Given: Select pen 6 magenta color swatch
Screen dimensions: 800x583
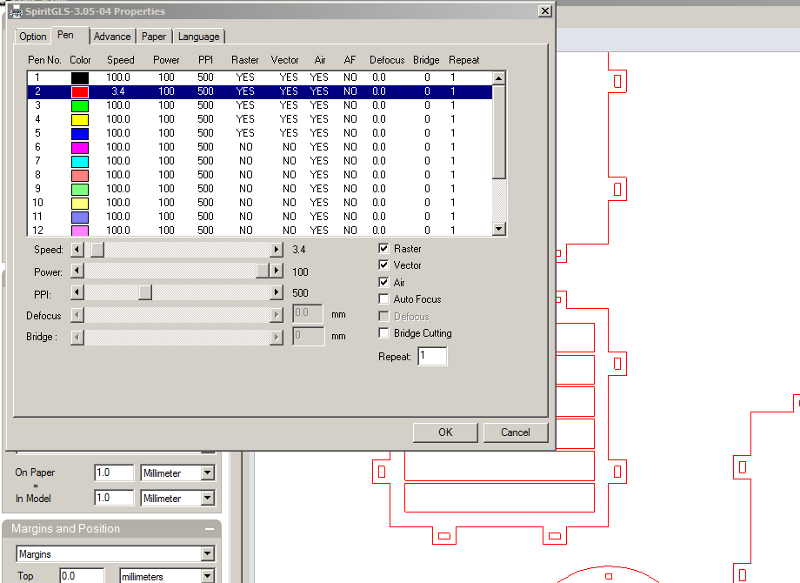Looking at the screenshot, I should point(80,147).
